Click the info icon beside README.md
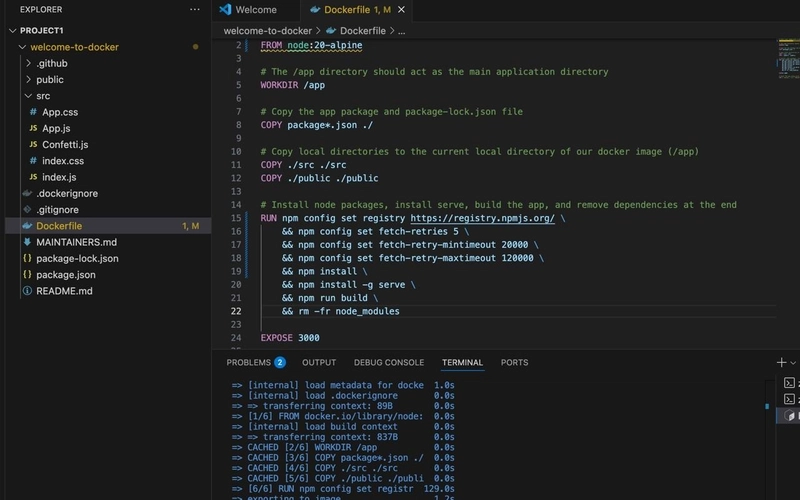Image resolution: width=800 pixels, height=500 pixels. (x=27, y=291)
